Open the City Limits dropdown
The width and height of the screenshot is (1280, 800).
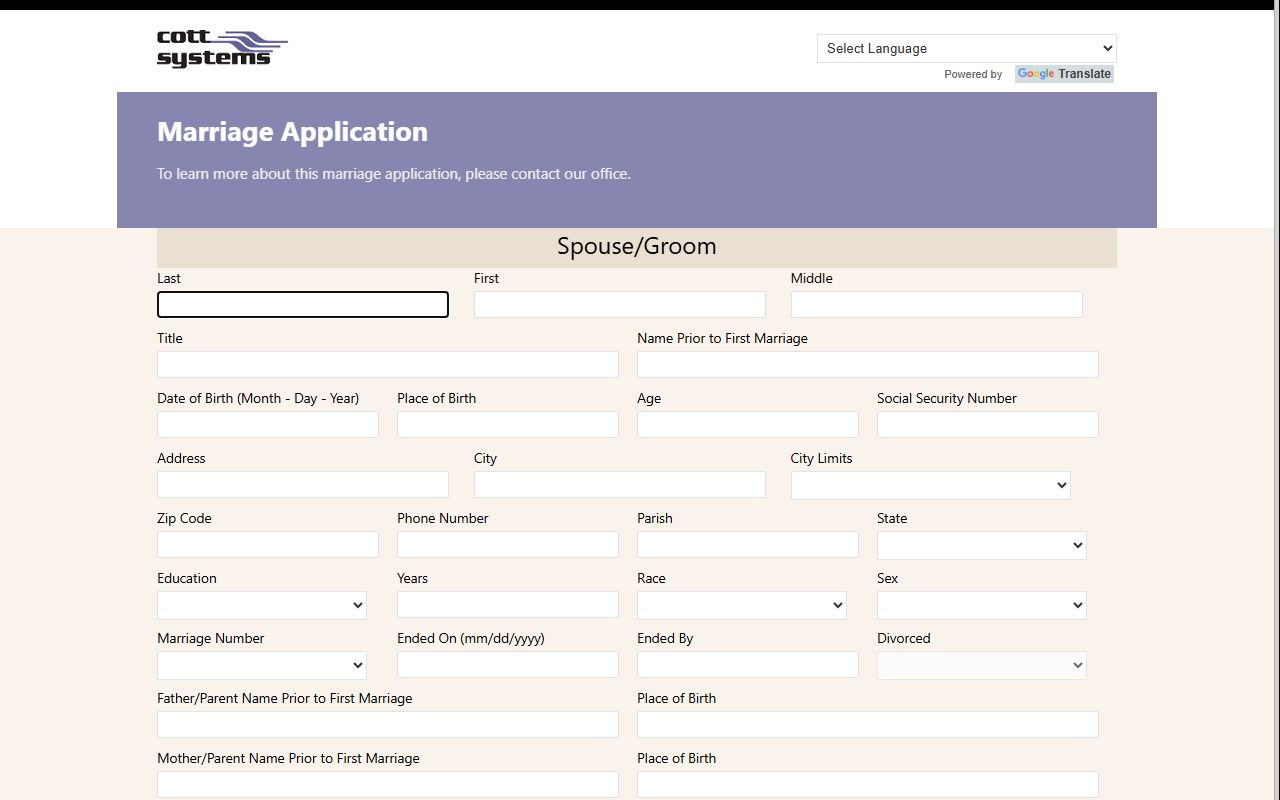pos(931,485)
